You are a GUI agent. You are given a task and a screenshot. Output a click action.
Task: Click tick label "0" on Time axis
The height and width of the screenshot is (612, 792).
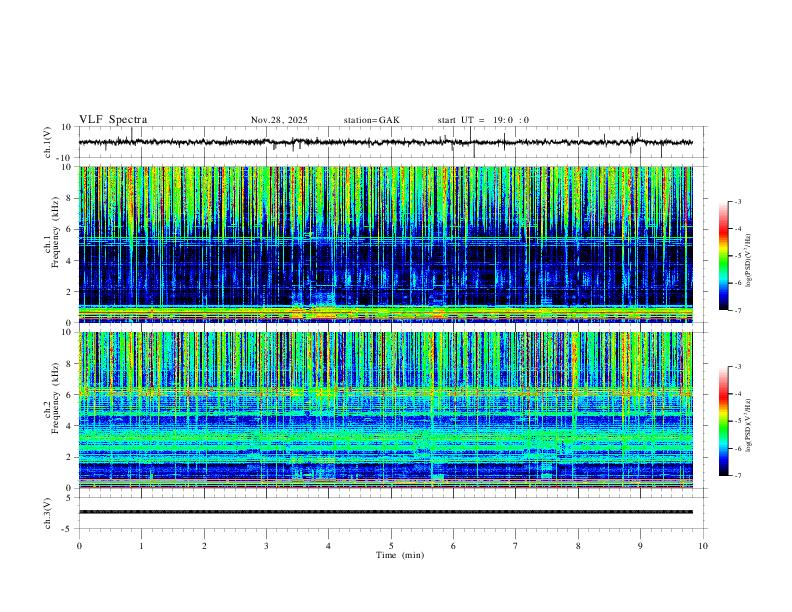tap(79, 546)
